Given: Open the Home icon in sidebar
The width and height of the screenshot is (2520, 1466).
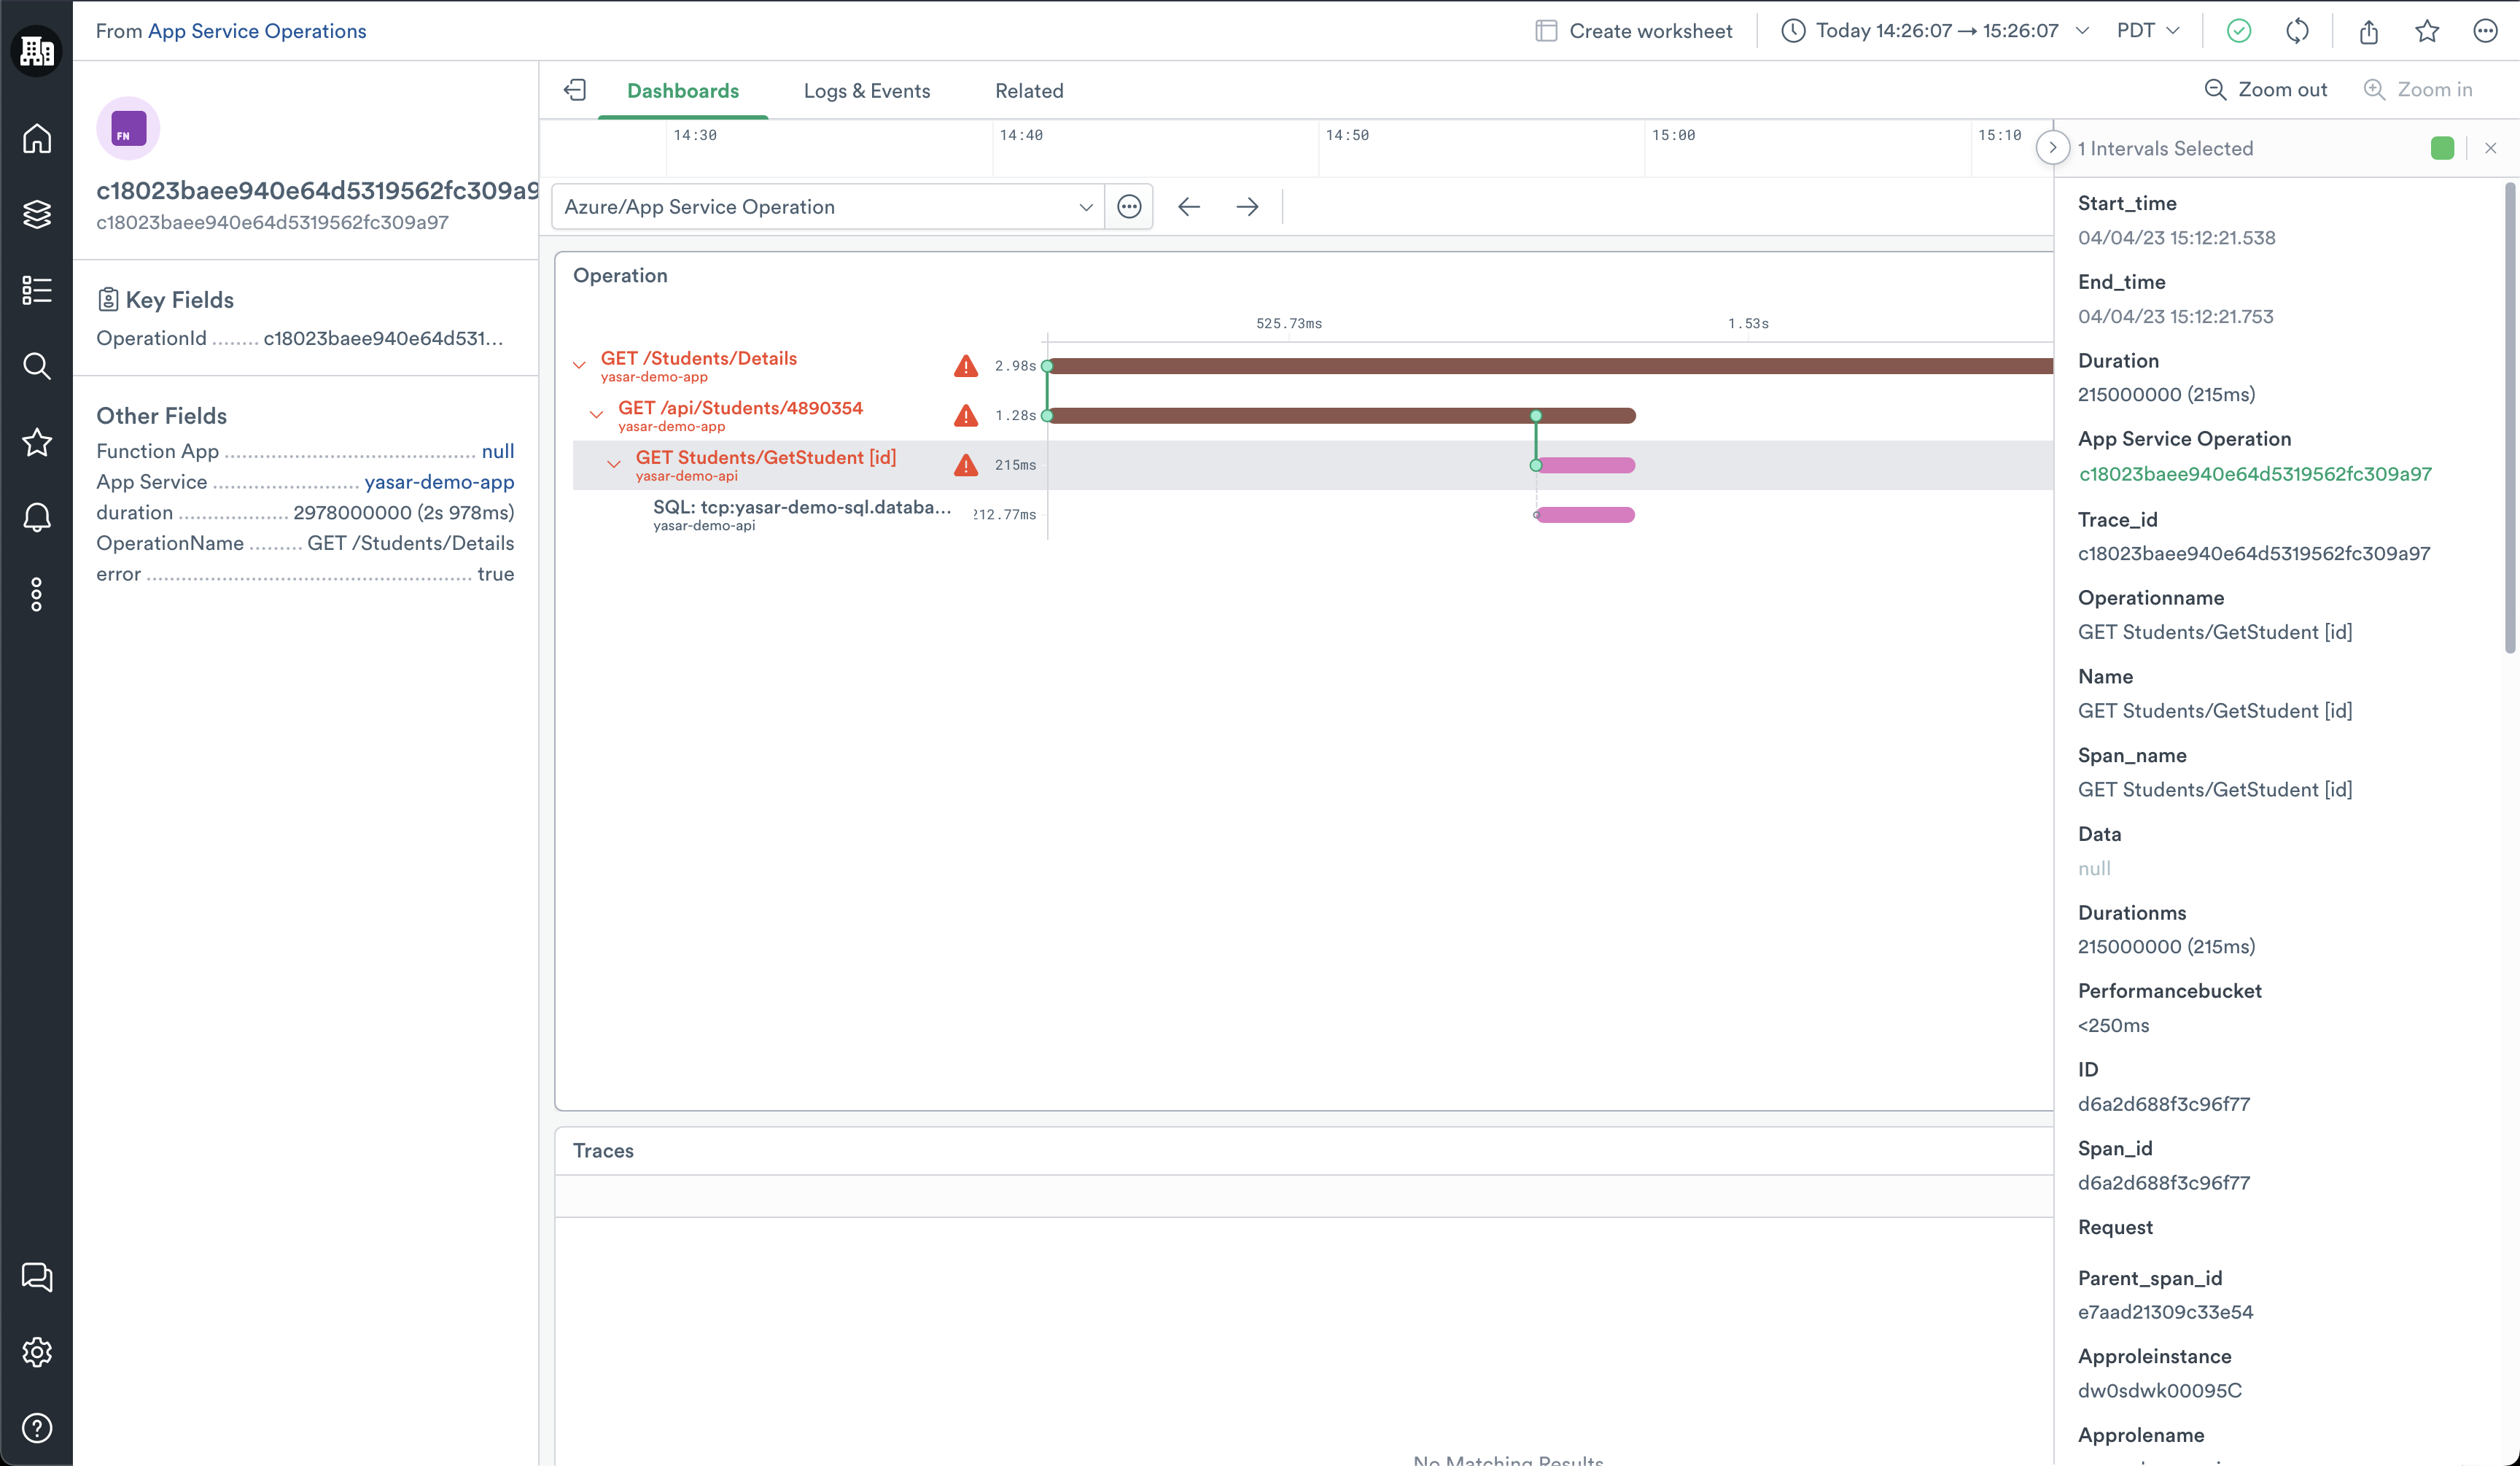Looking at the screenshot, I should (37, 138).
